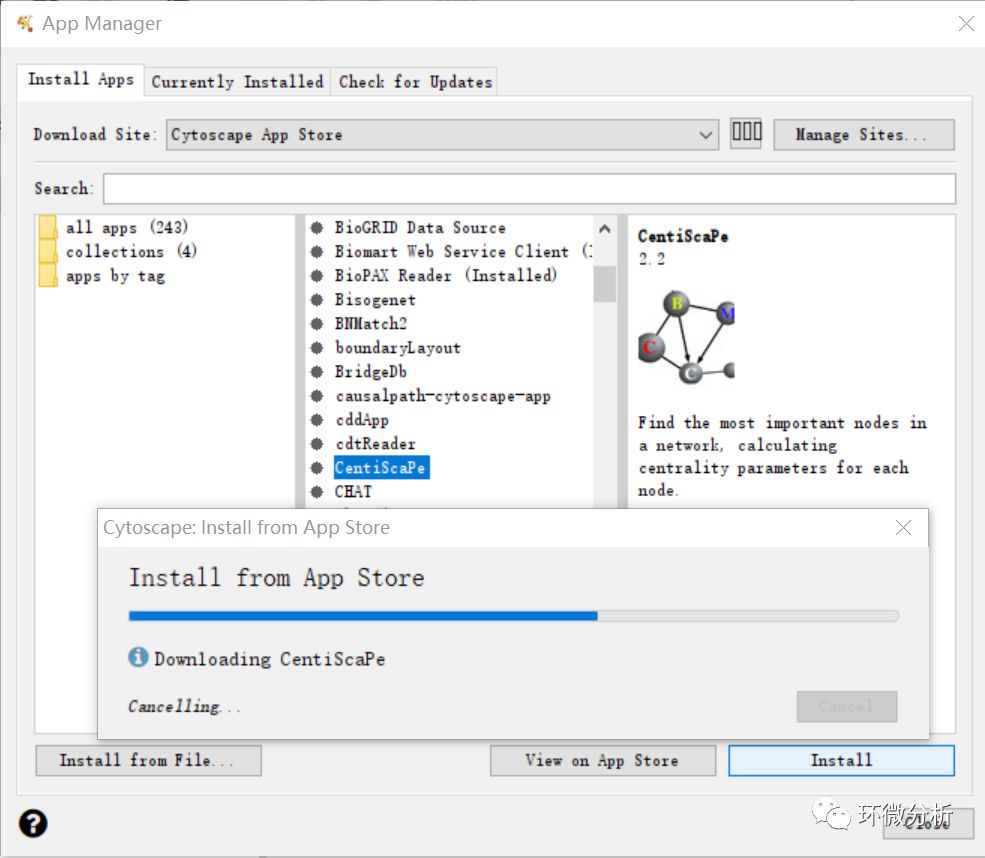Click the app list scroll-up arrow
Screen dimensions: 985x858
[604, 229]
